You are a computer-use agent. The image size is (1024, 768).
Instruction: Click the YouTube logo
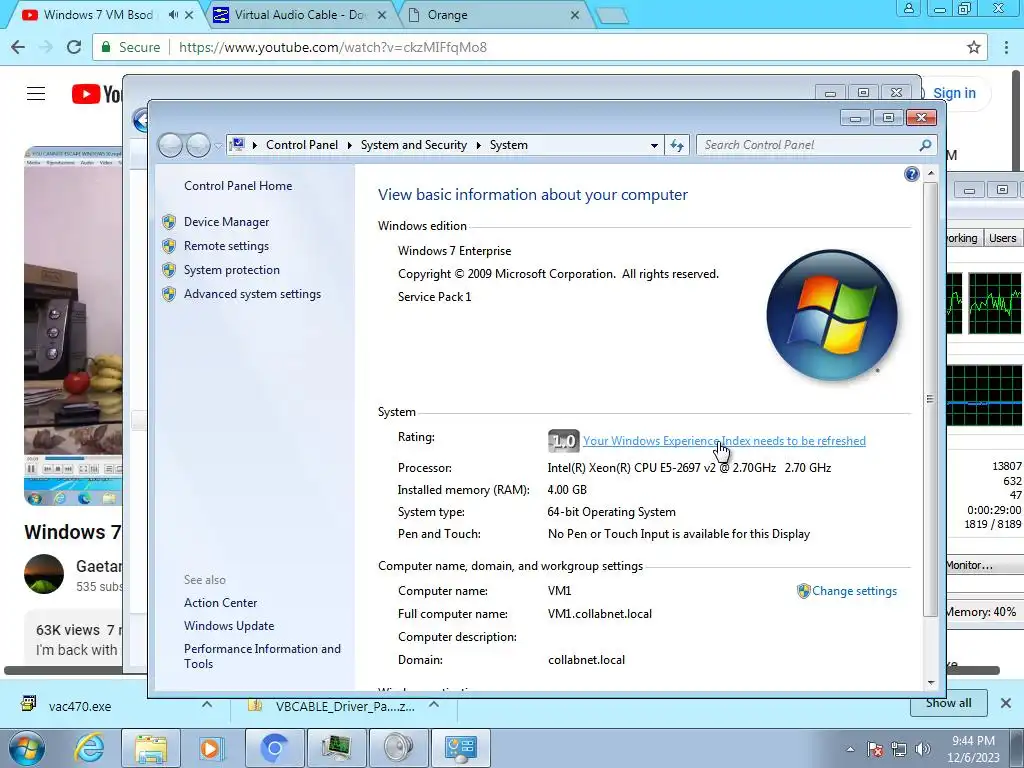(96, 94)
